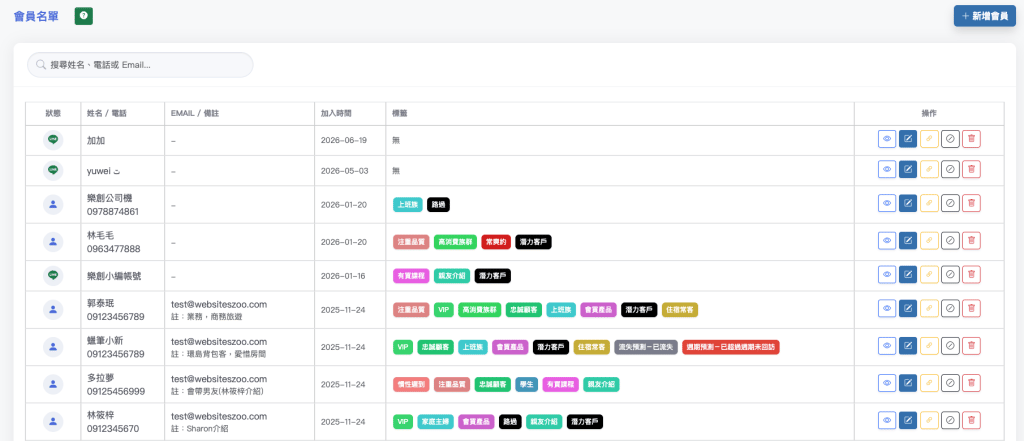Click eye icon for 郭泰珉
The height and width of the screenshot is (441, 1024).
tap(887, 308)
